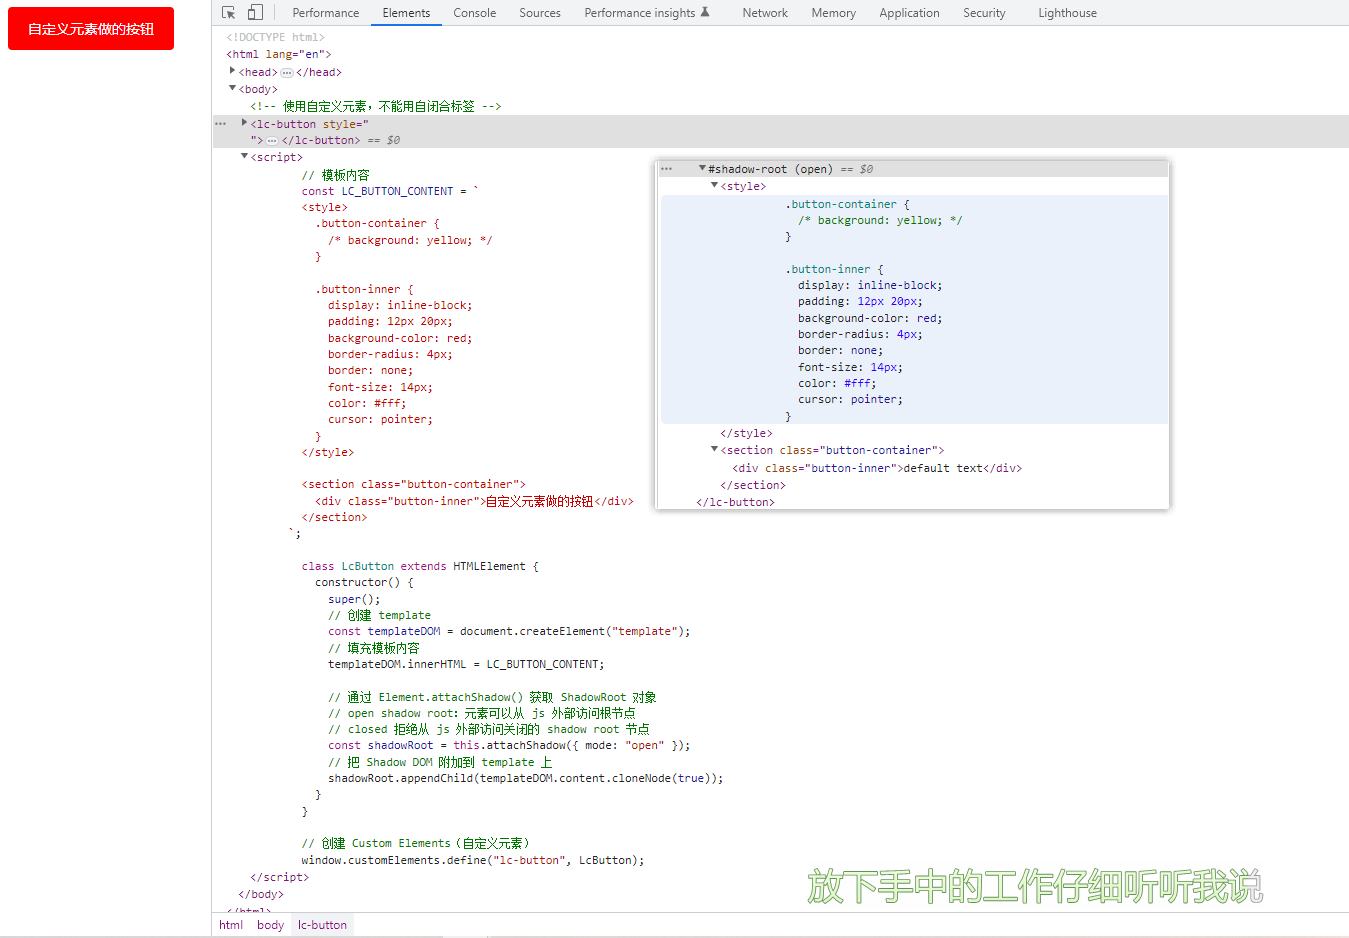Image resolution: width=1349 pixels, height=938 pixels.
Task: Click the templateDOM.innerHTML = LC_BUTTON_CONTENT line
Action: [x=466, y=665]
